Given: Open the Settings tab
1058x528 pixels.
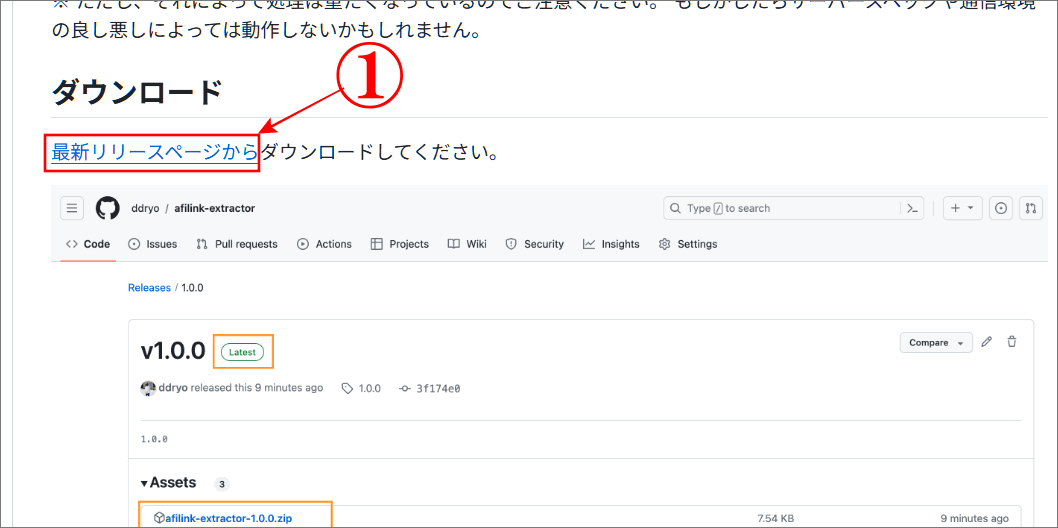Looking at the screenshot, I should [688, 244].
